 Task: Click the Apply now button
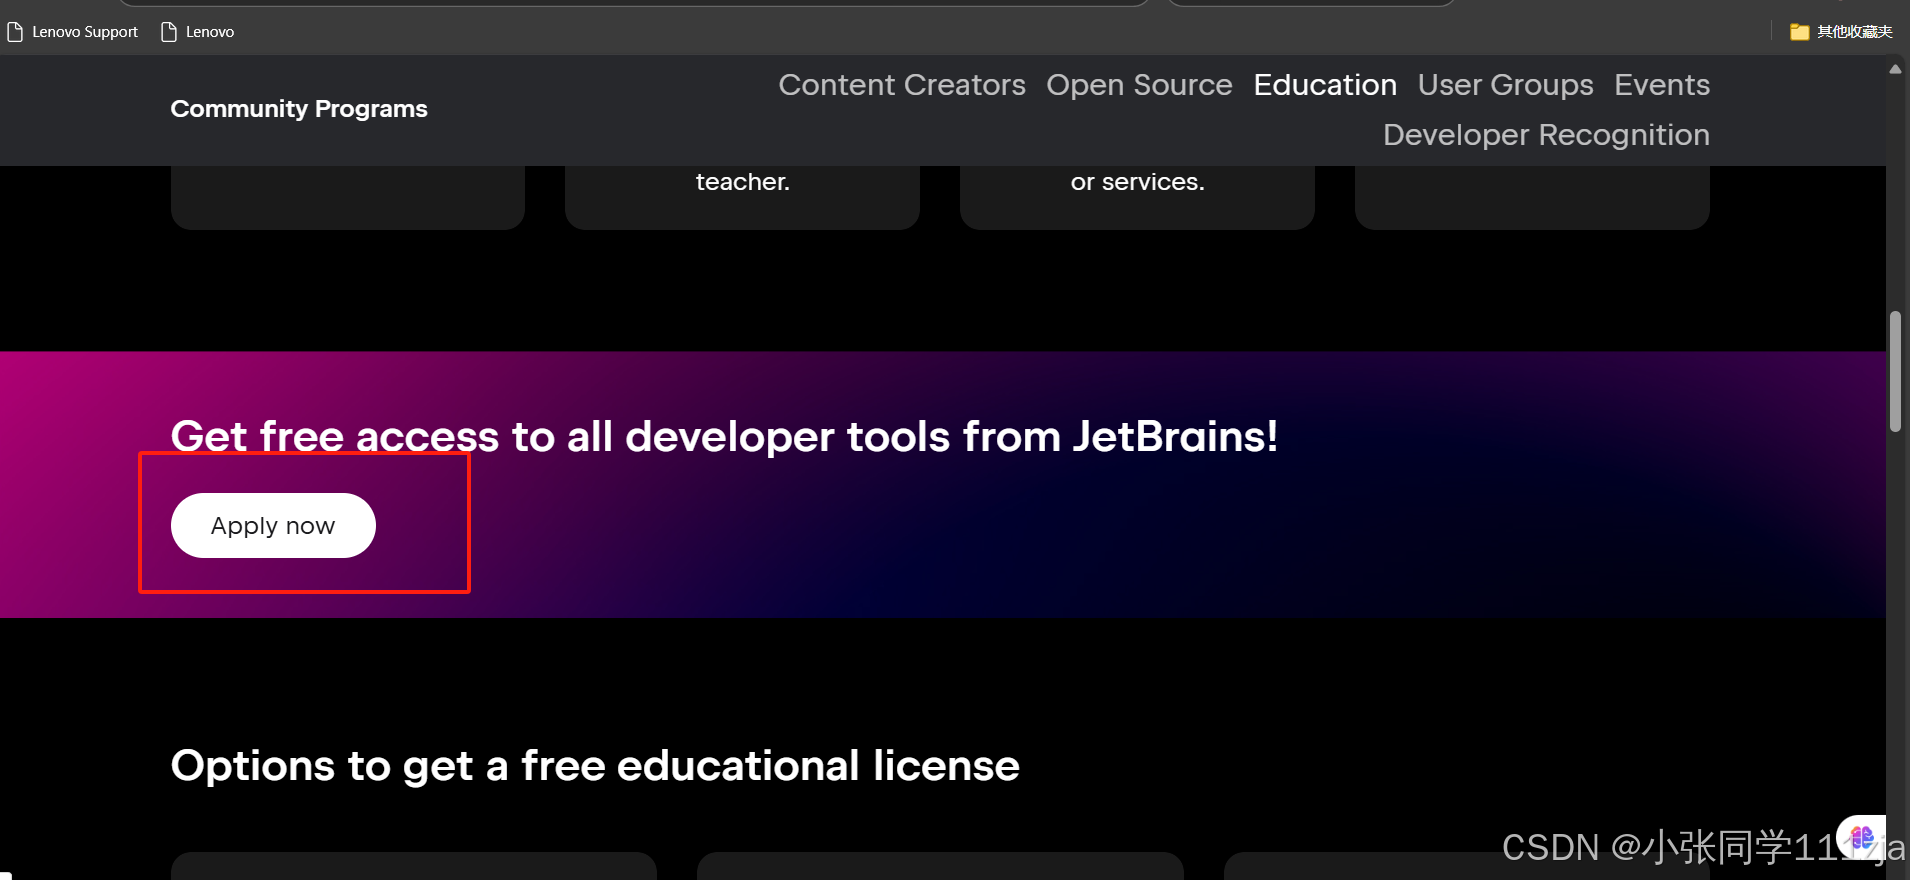click(273, 525)
